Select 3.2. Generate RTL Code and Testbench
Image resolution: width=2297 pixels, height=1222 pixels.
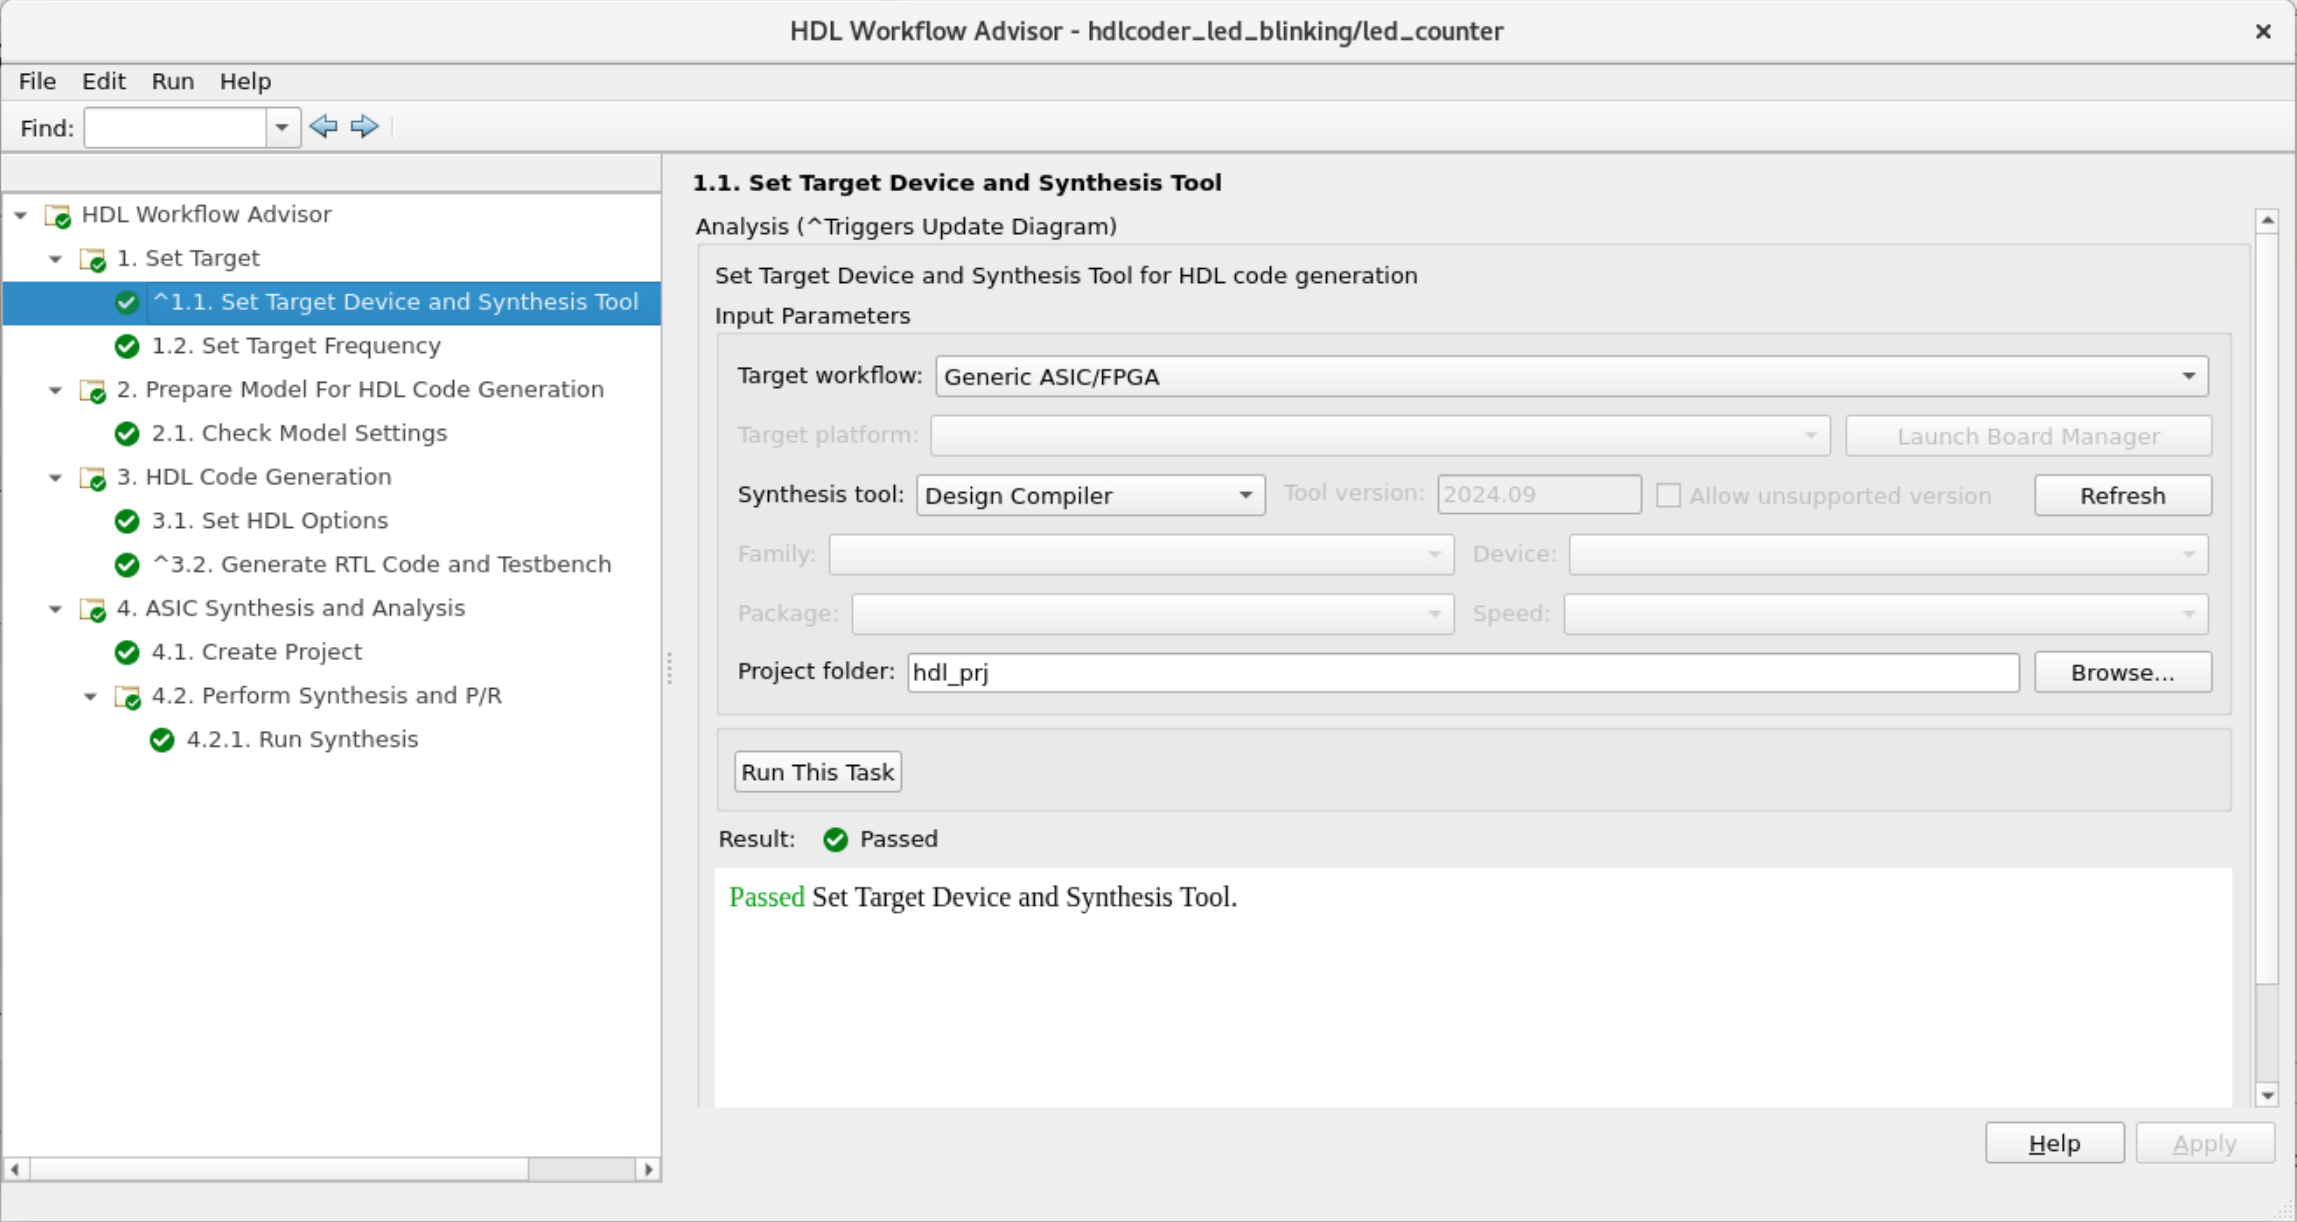[381, 565]
